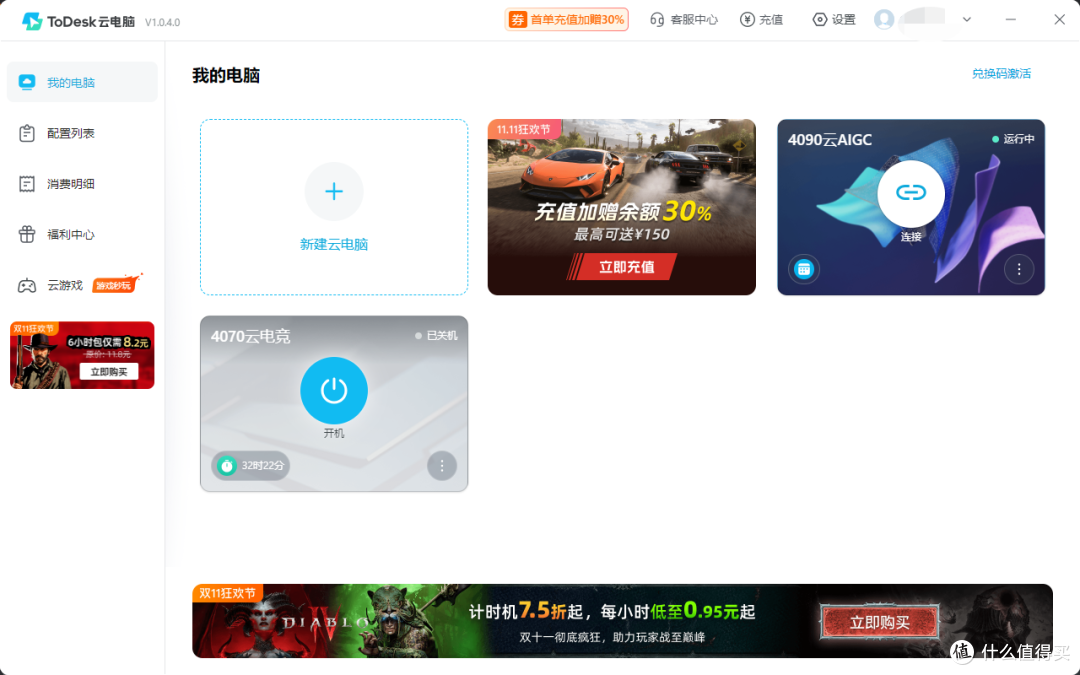1080x675 pixels.
Task: Click the 兑换码激活 link
Action: click(x=1002, y=73)
